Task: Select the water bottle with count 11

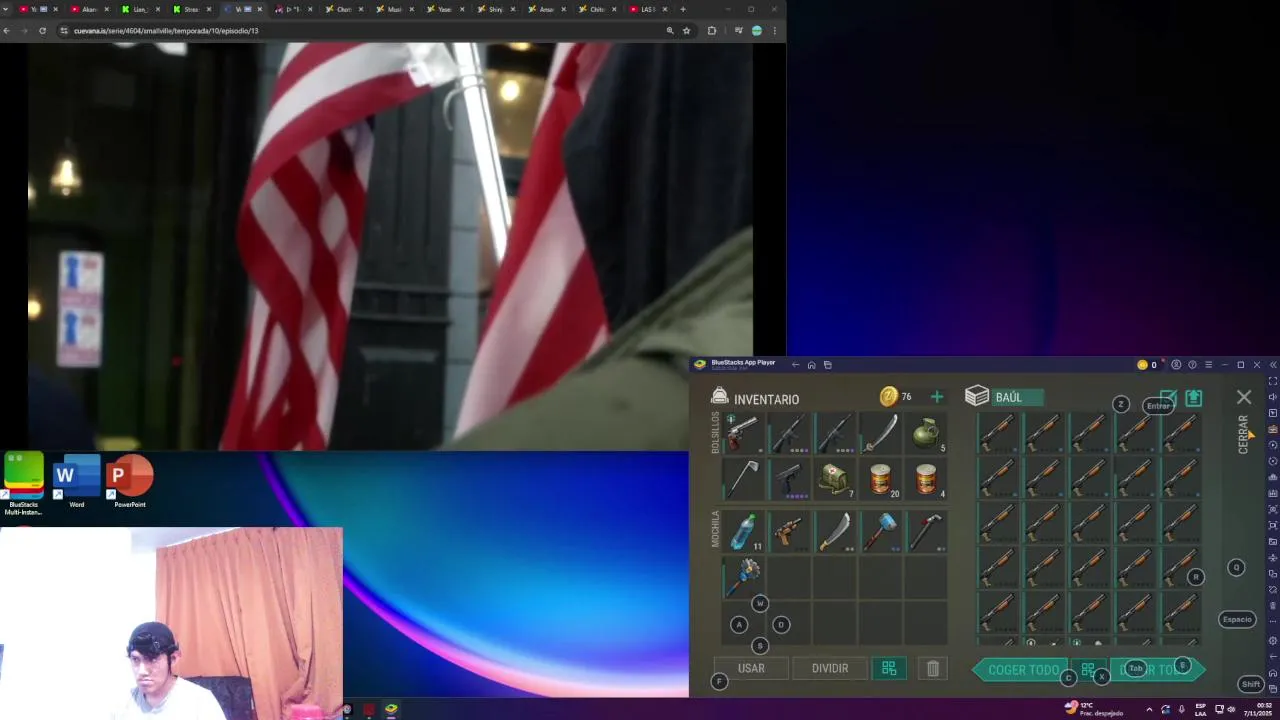Action: (x=743, y=531)
